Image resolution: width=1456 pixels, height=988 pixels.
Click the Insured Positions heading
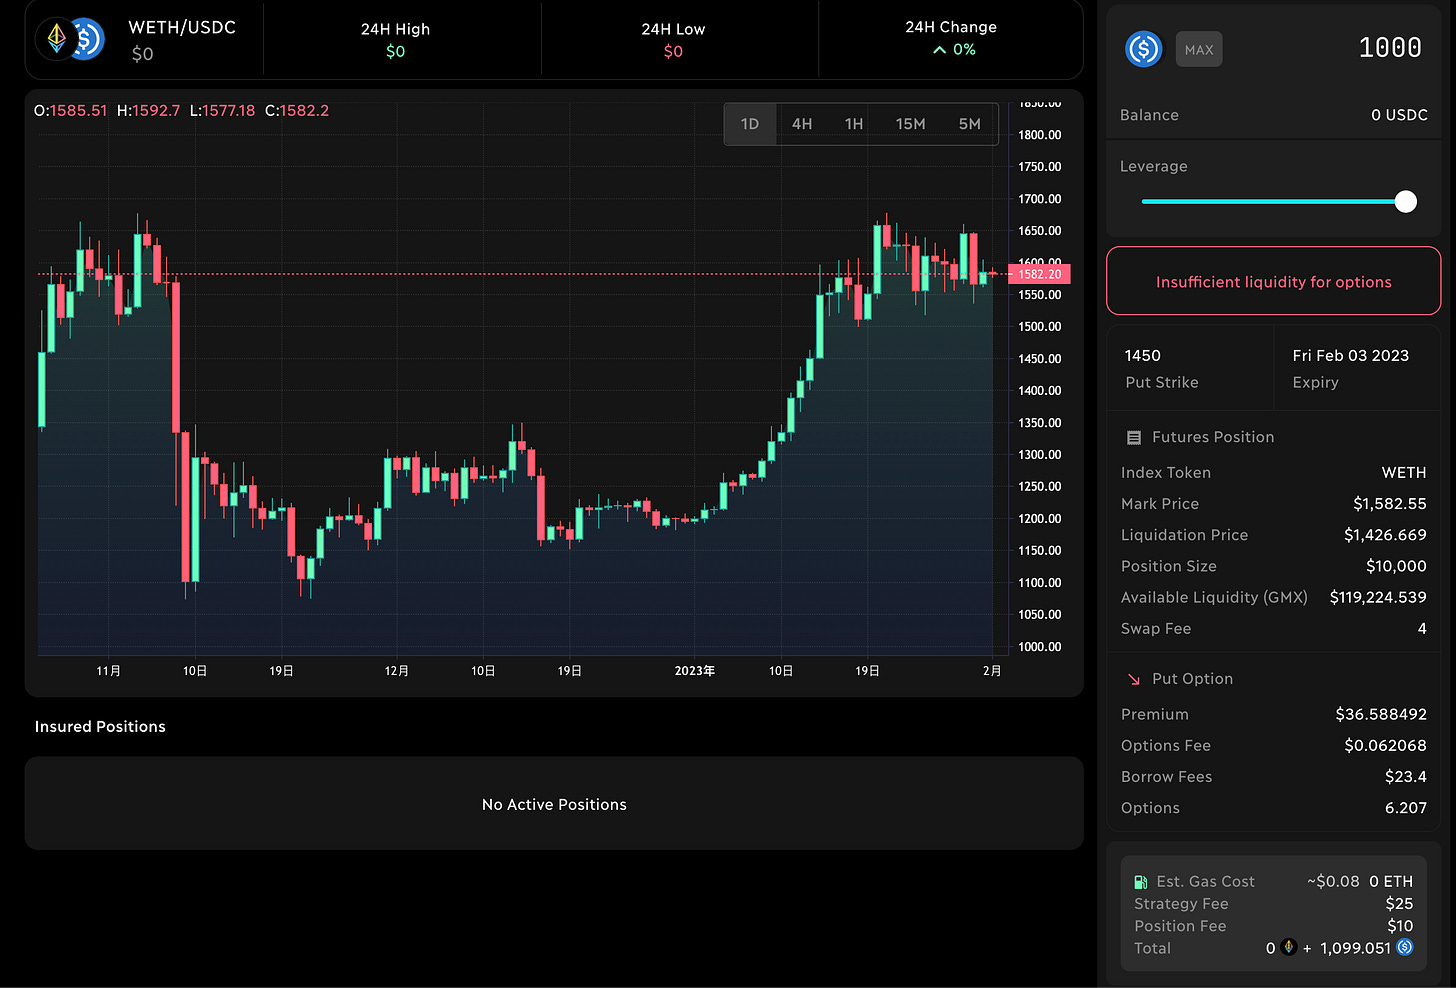(x=100, y=727)
